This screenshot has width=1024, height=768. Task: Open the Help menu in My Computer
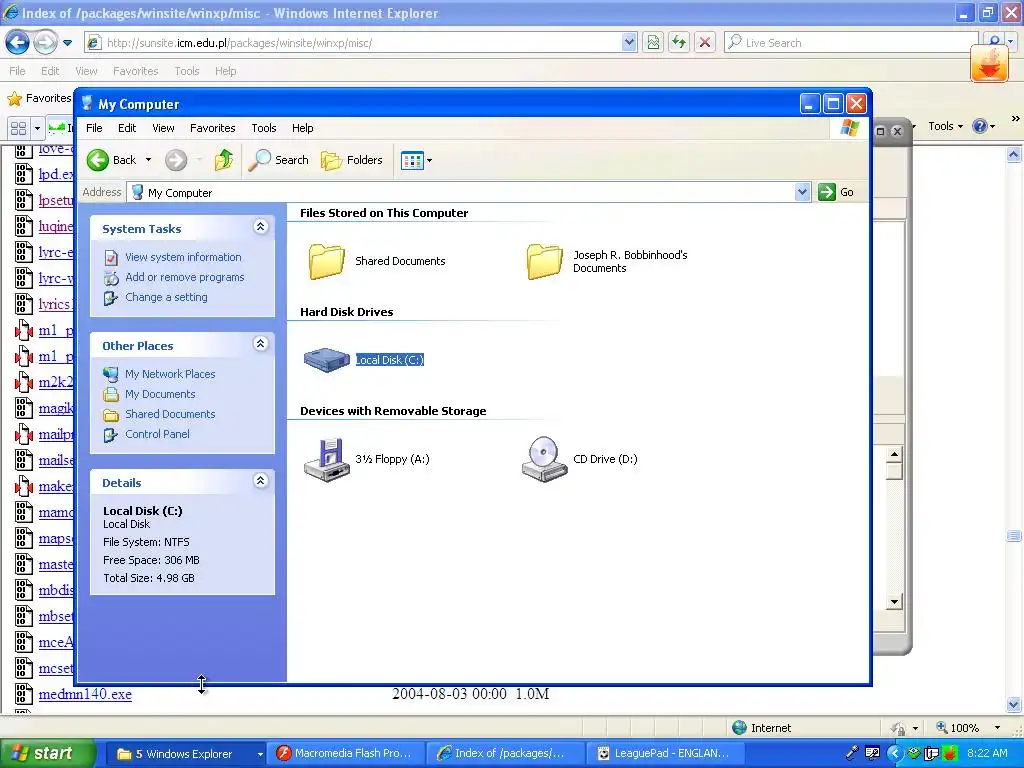point(302,128)
